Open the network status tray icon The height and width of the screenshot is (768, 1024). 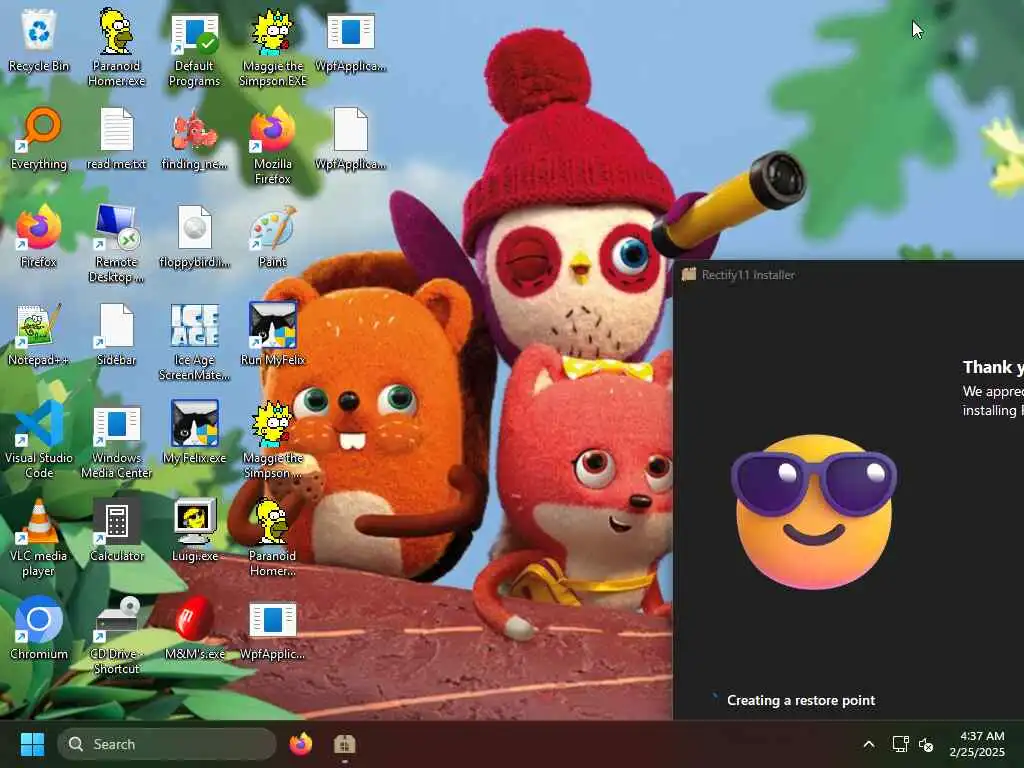click(x=901, y=744)
